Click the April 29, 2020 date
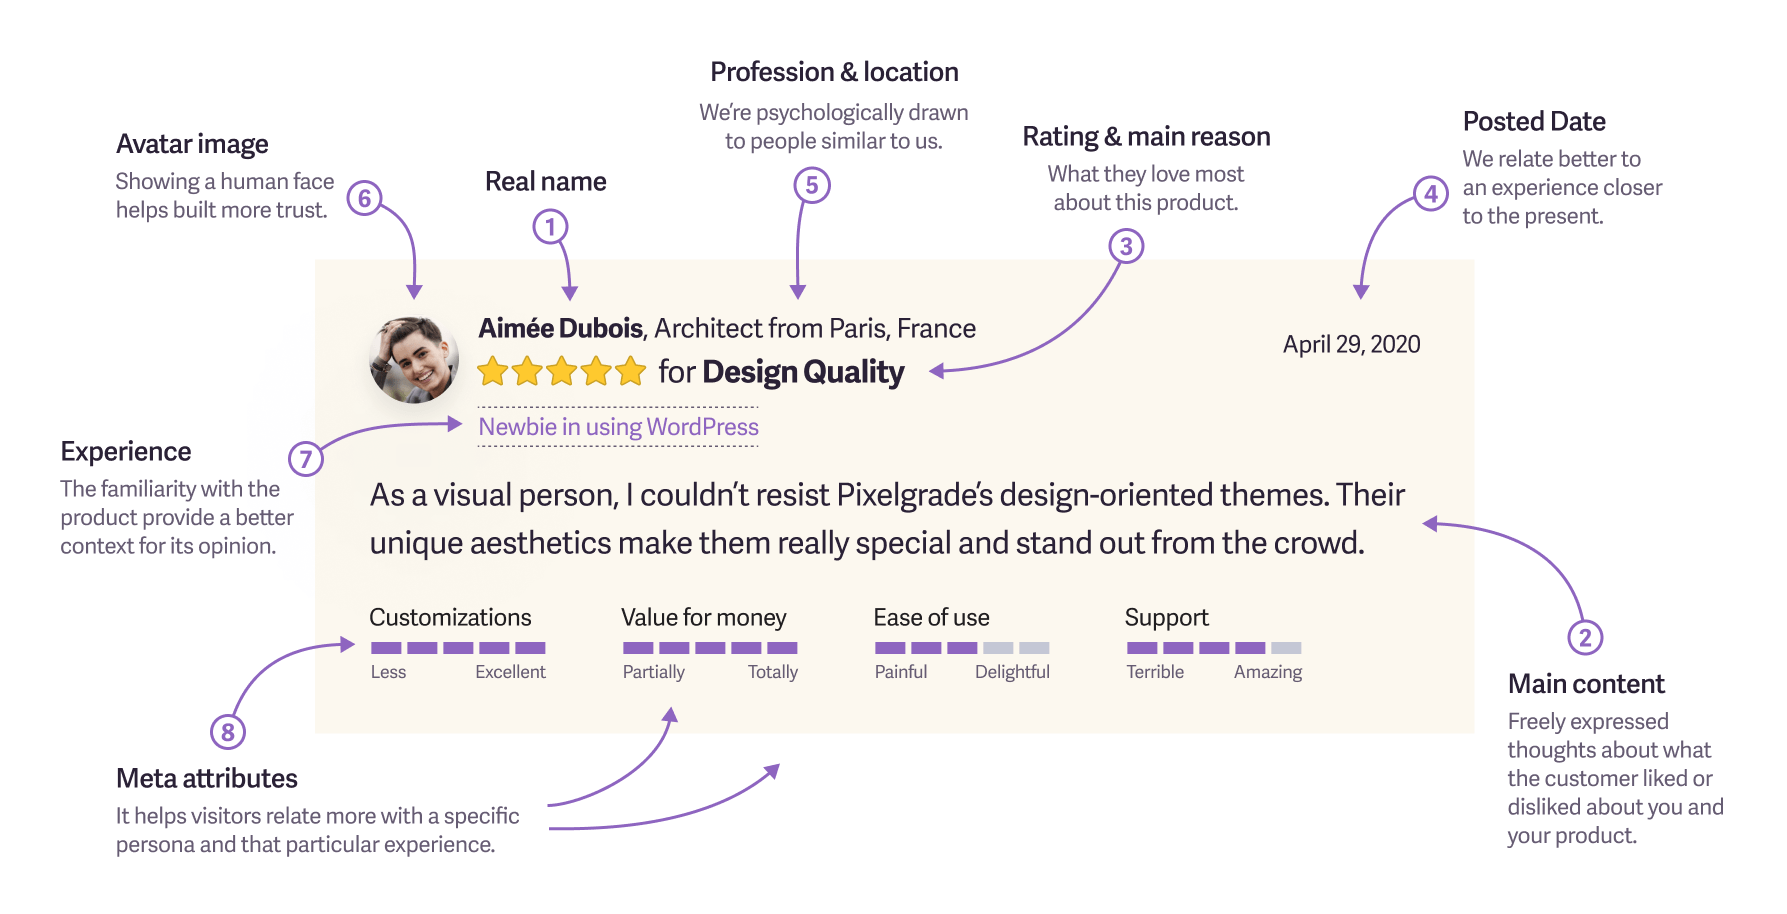This screenshot has height=914, width=1787. tap(1351, 344)
